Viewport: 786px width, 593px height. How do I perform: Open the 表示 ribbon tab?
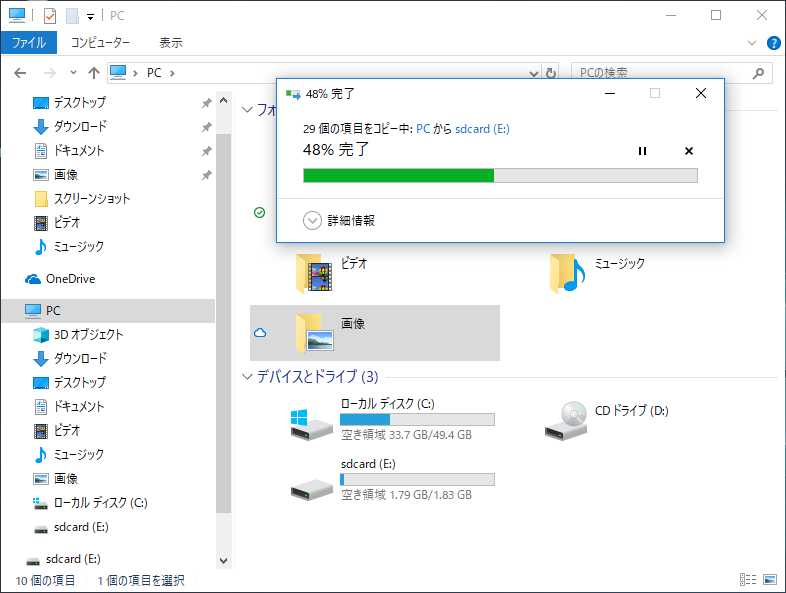click(171, 43)
